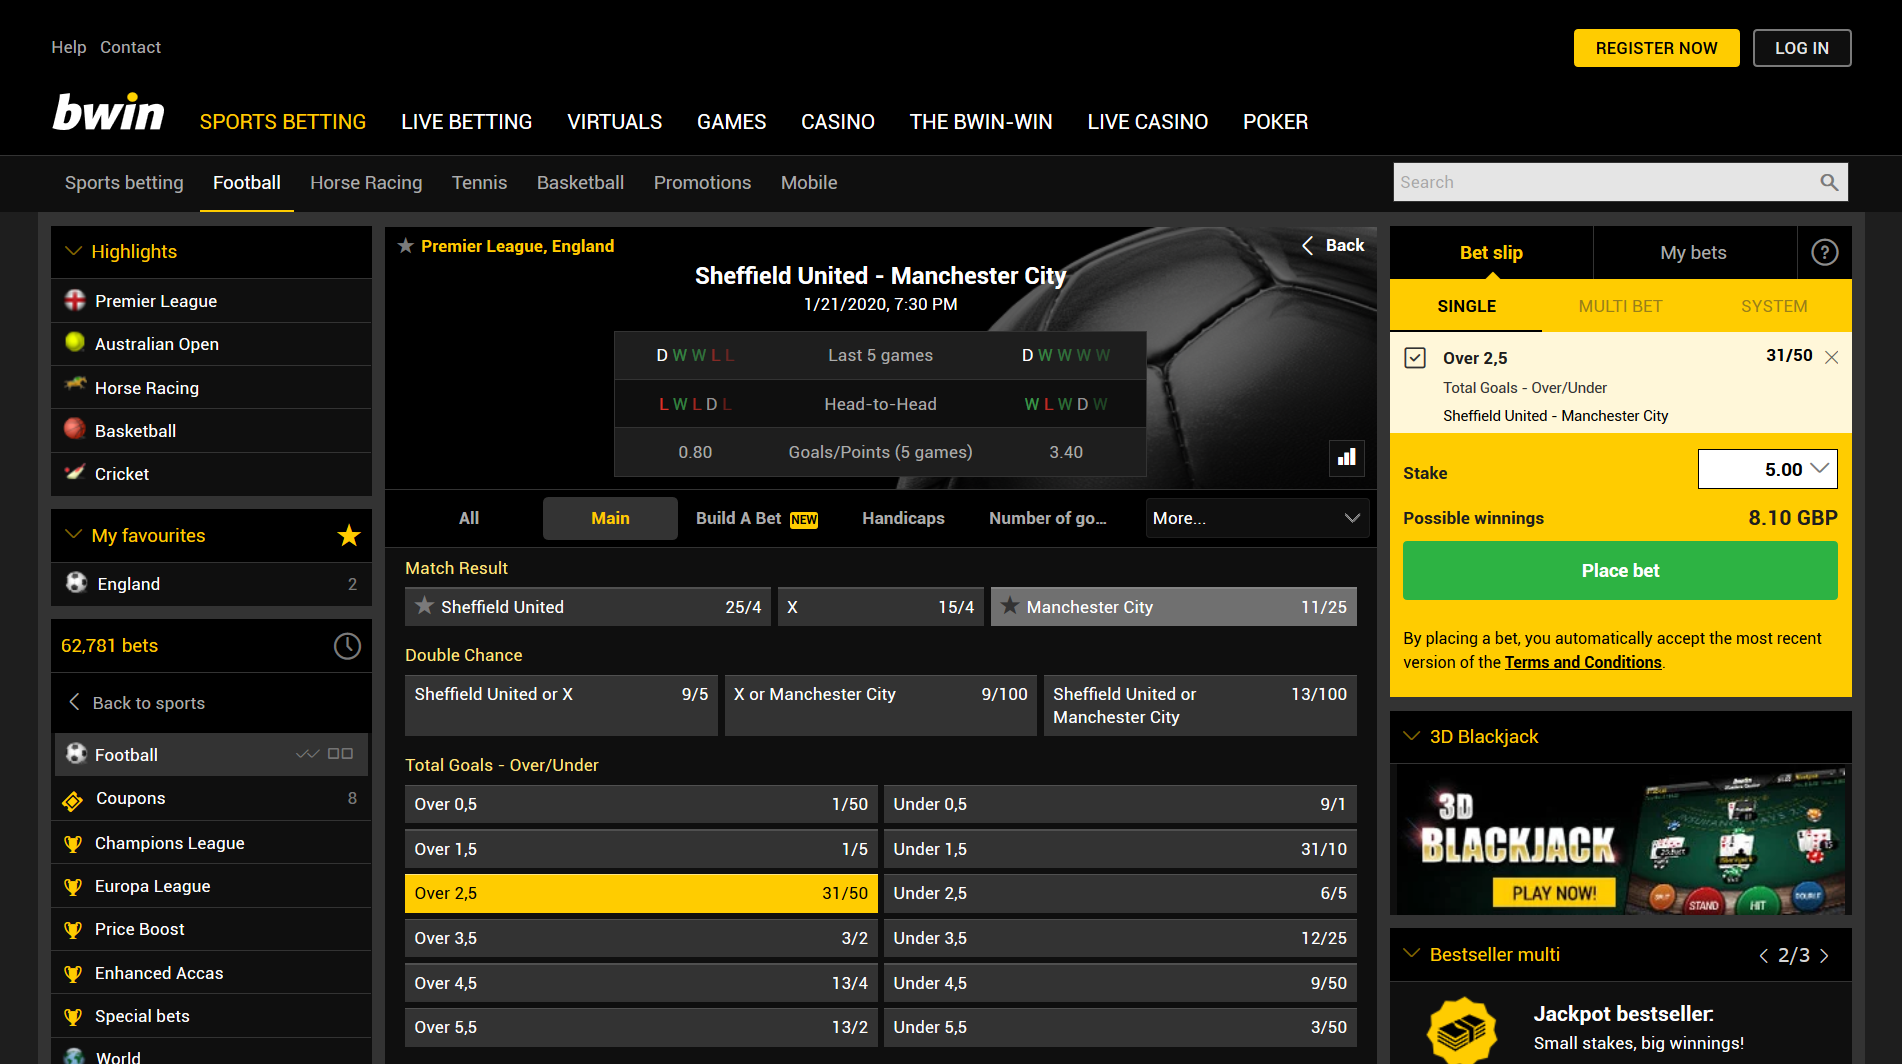The height and width of the screenshot is (1064, 1902).
Task: Click the Europa League trophy icon
Action: pyautogui.click(x=73, y=886)
